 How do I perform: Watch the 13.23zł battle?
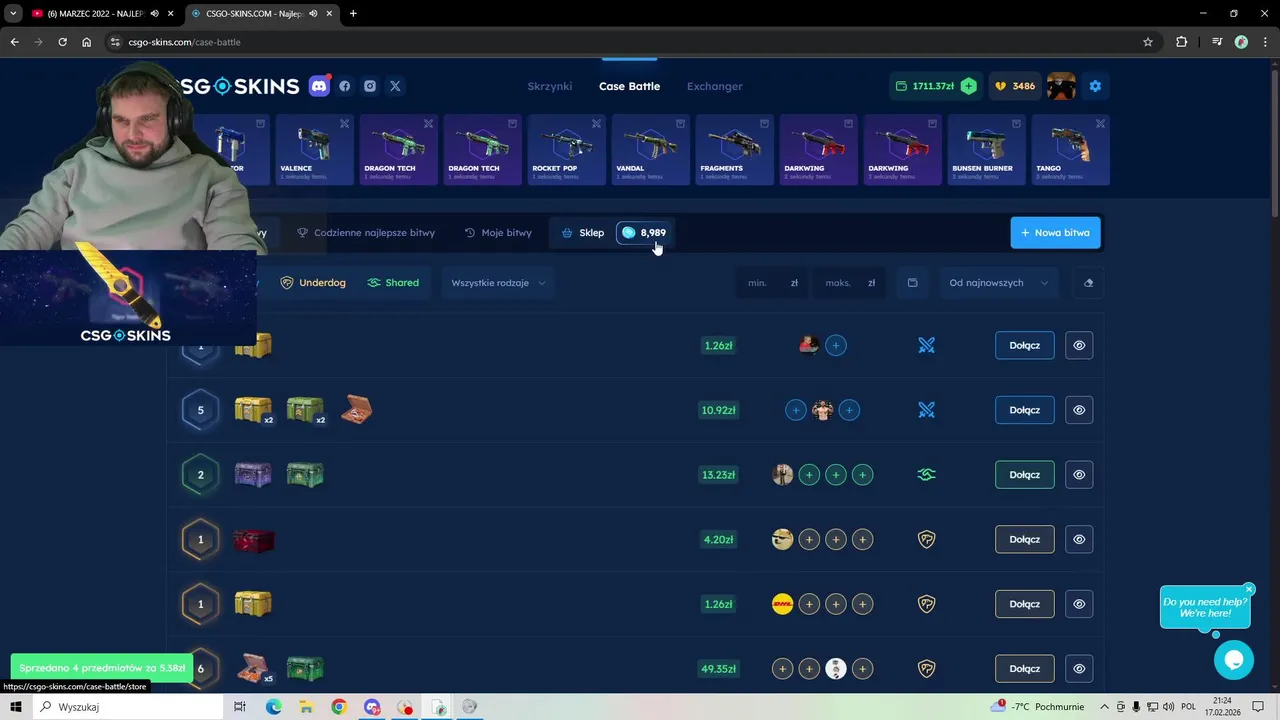tap(1079, 475)
